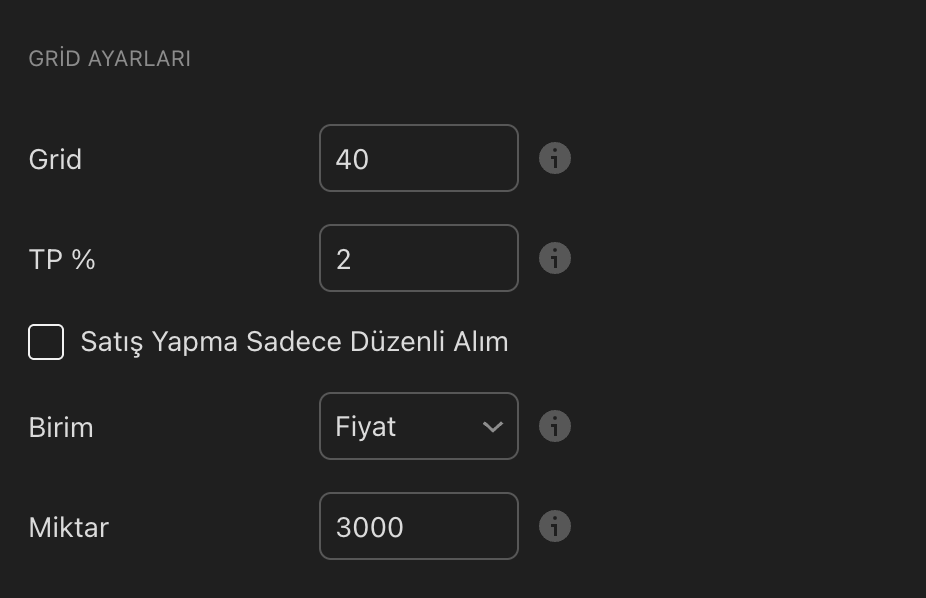
Task: Place cursor on the 40 value
Action: click(353, 159)
